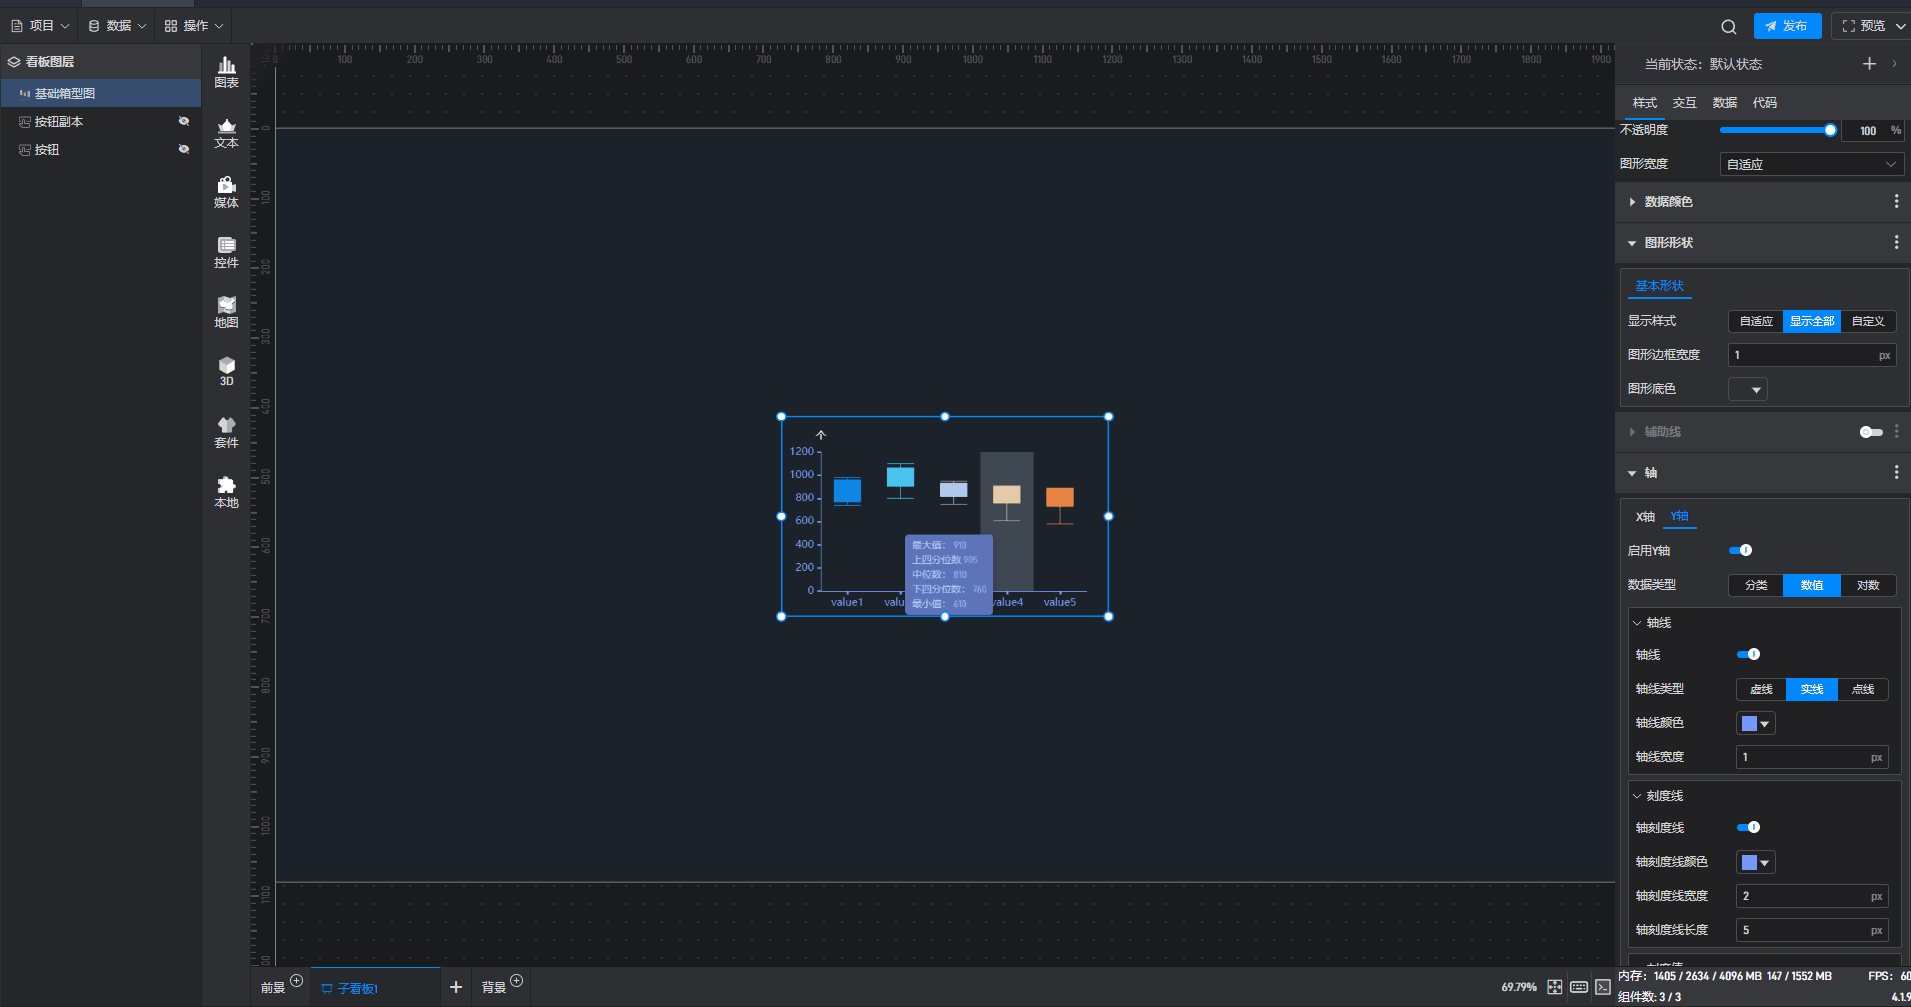The width and height of the screenshot is (1911, 1007).
Task: Open the 地图 map component panel
Action: click(226, 312)
